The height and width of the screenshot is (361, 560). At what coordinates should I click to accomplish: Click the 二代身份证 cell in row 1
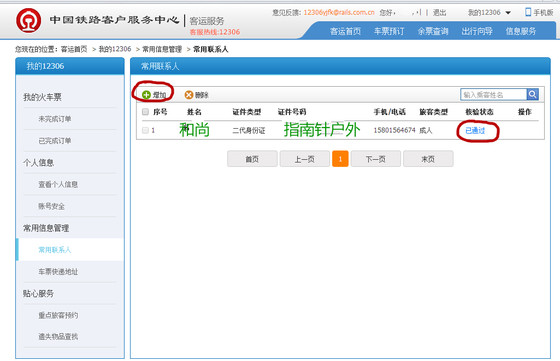pos(249,130)
